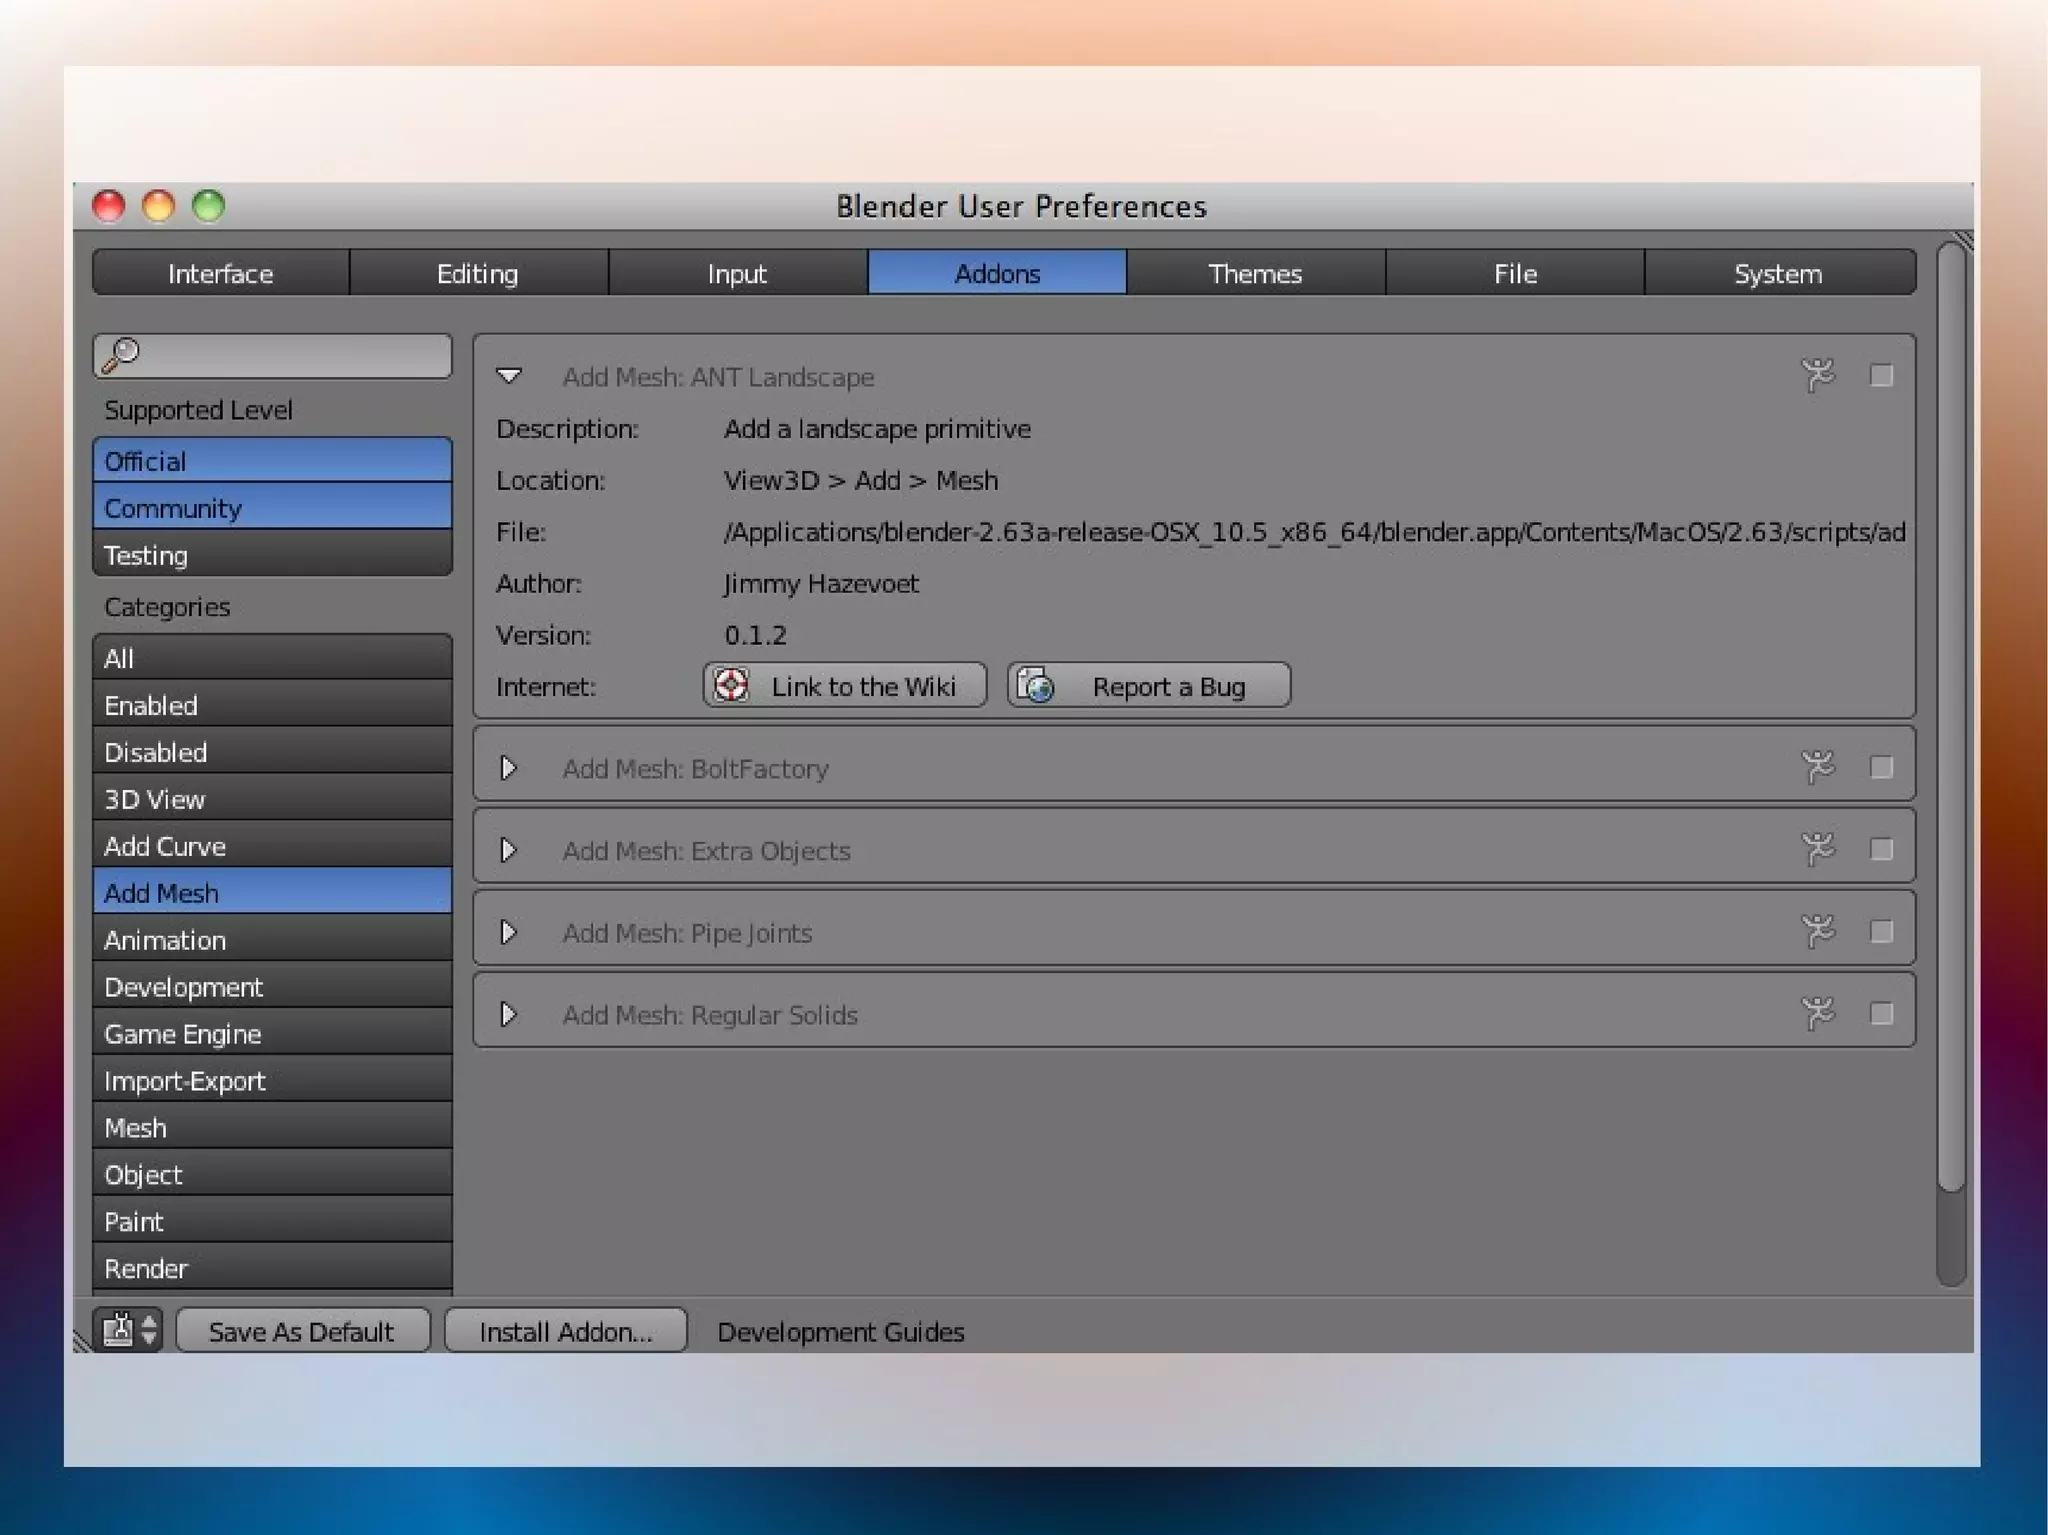Viewport: 2048px width, 1535px height.
Task: Open the editor type selector icon
Action: [129, 1330]
